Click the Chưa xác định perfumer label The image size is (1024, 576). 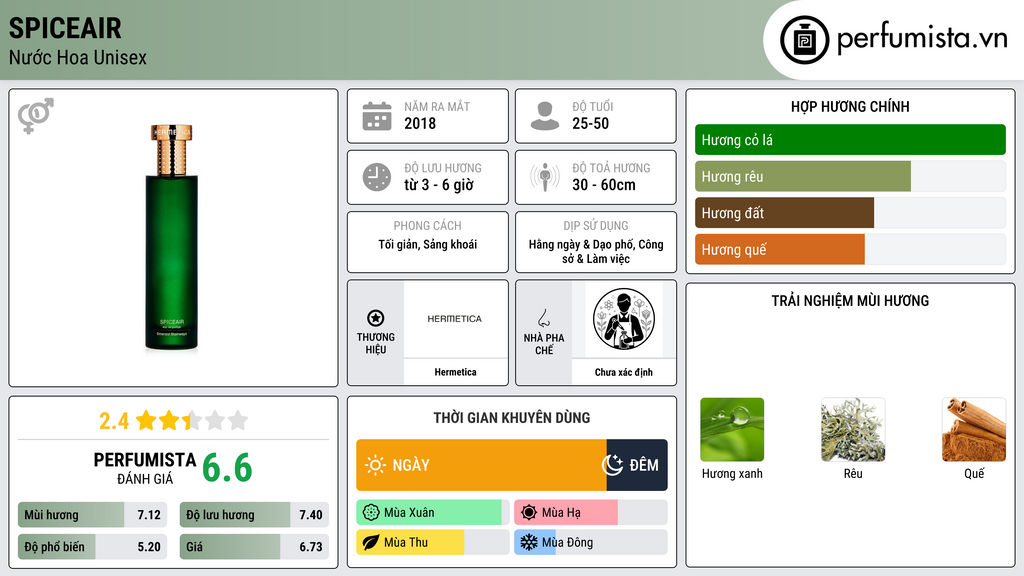click(x=624, y=372)
